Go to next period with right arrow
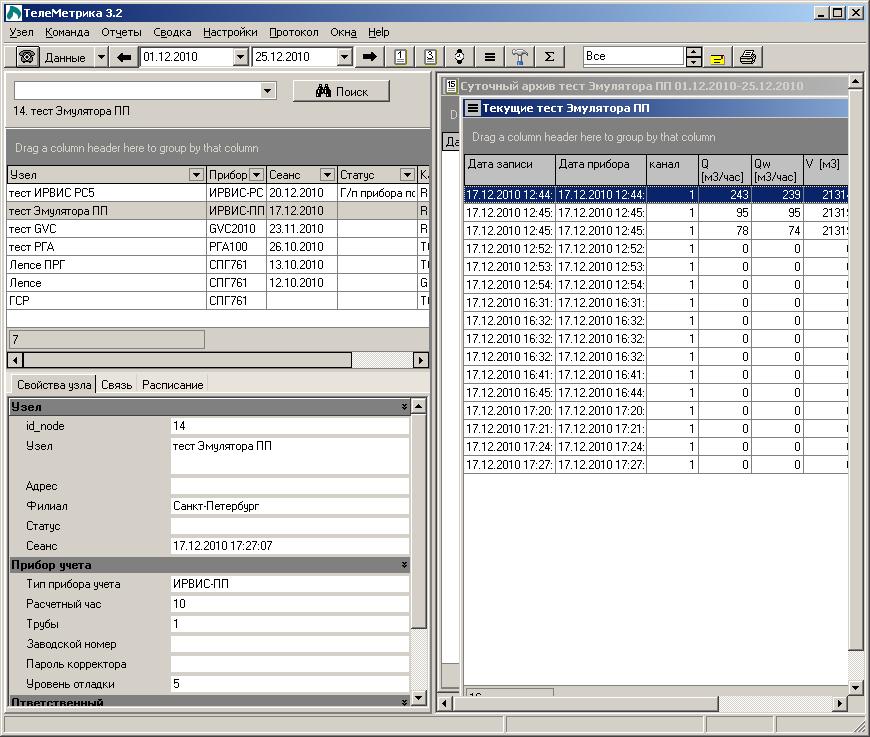Image resolution: width=870 pixels, height=737 pixels. 369,57
